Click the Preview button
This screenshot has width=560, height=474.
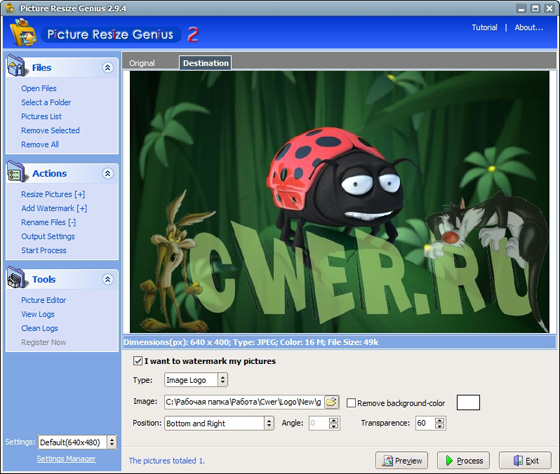[x=401, y=460]
